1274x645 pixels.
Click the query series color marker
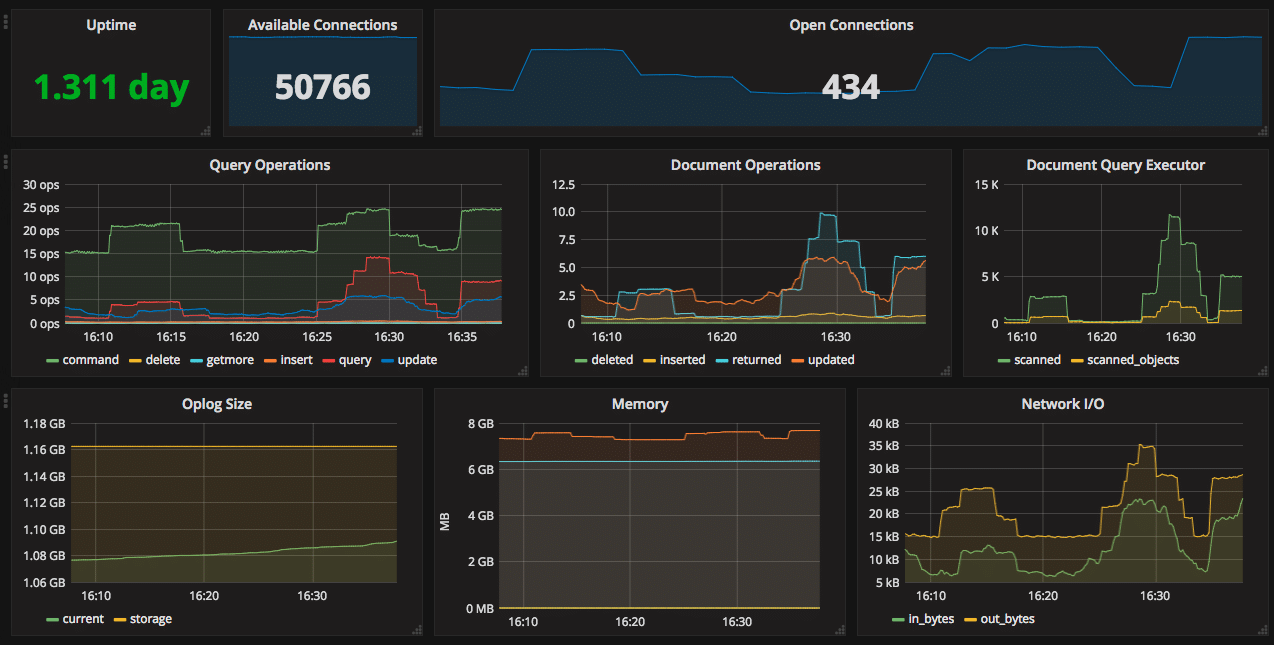pyautogui.click(x=328, y=359)
